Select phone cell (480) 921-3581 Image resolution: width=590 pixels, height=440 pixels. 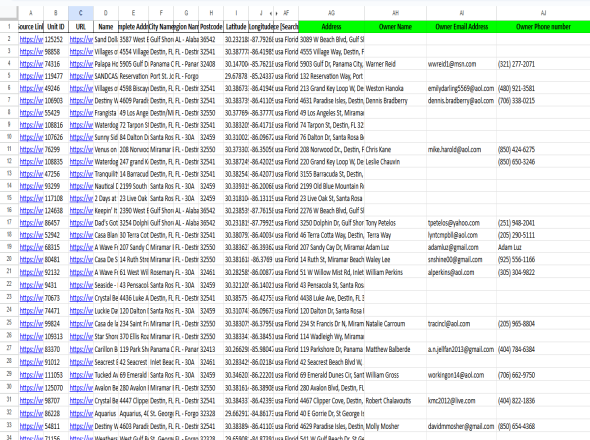tap(543, 88)
